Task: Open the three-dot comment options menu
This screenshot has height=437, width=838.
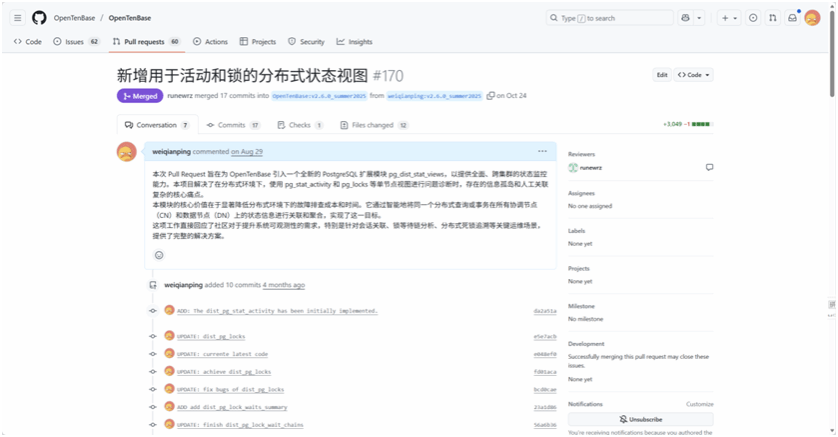Action: point(542,151)
